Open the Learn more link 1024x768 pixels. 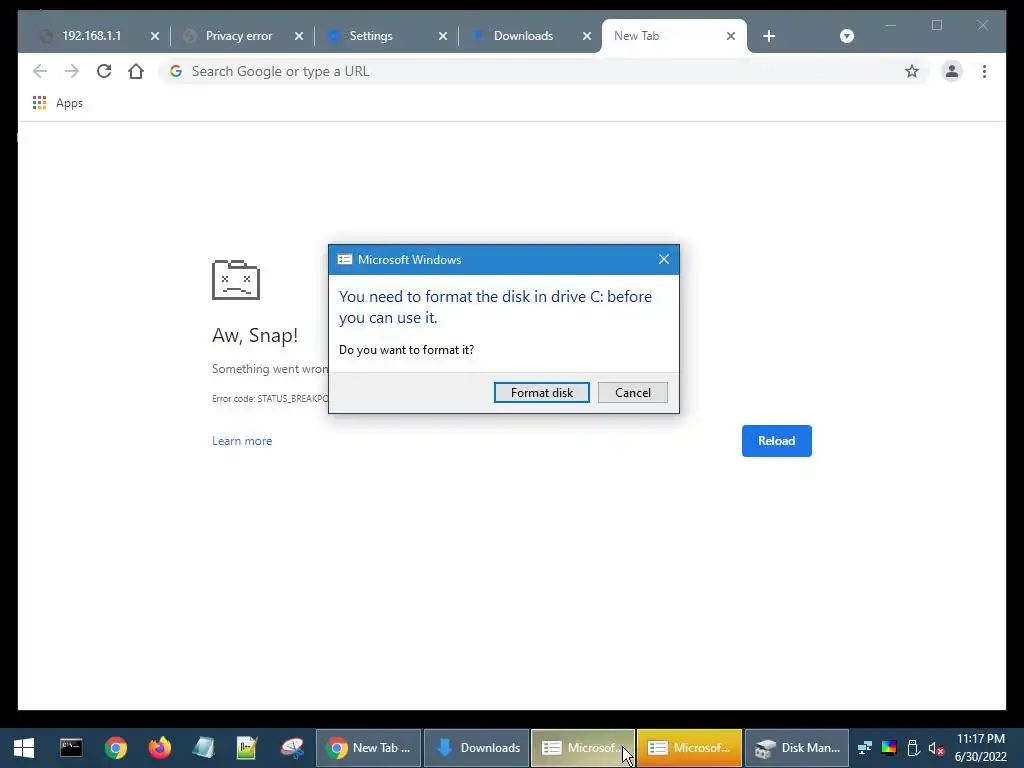pyautogui.click(x=242, y=441)
